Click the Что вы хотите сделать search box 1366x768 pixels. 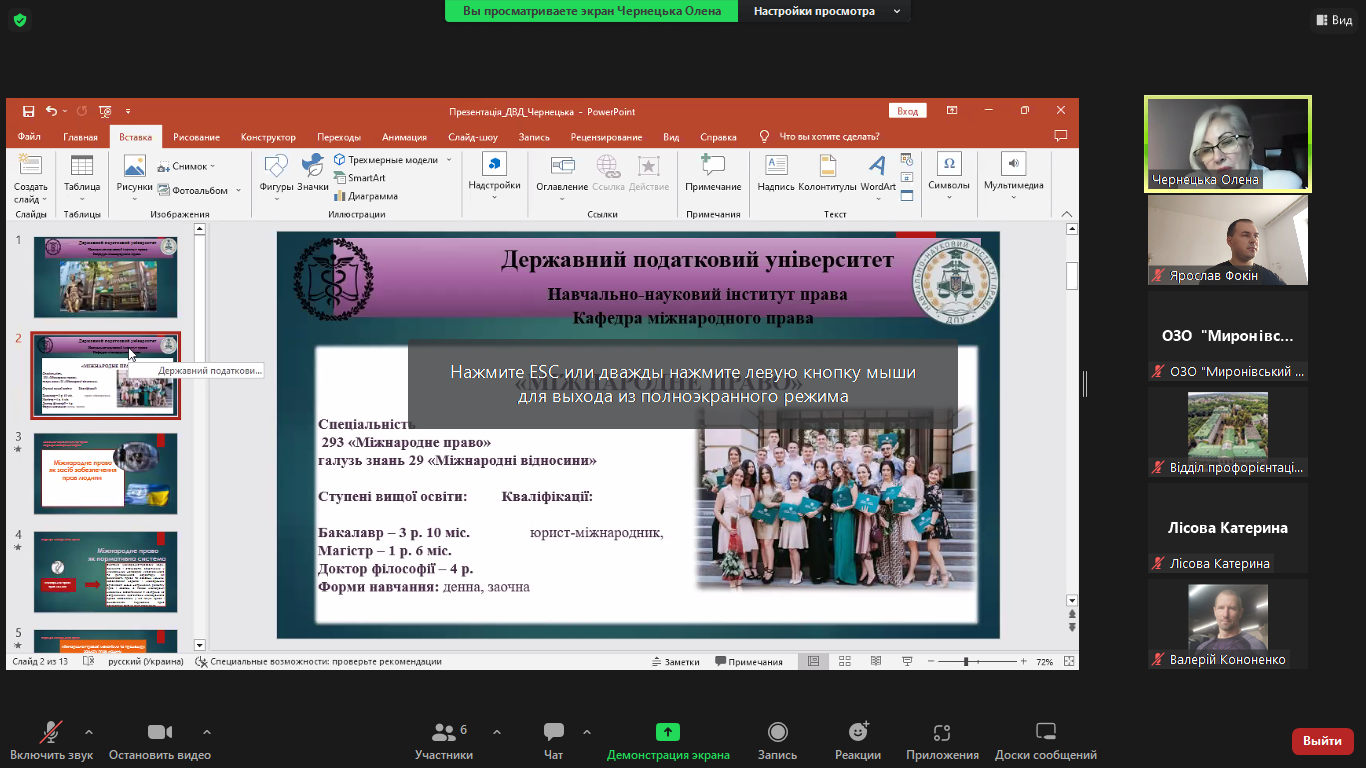(x=829, y=137)
